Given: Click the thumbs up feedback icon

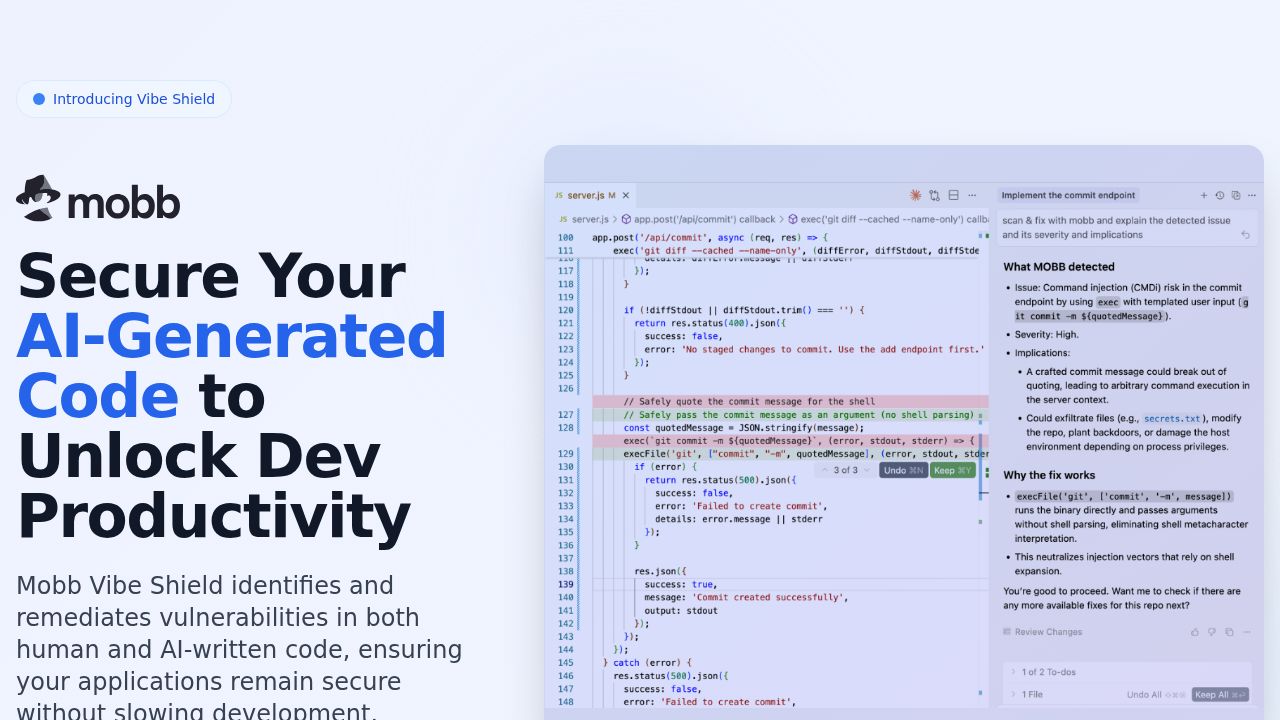Looking at the screenshot, I should 1195,632.
